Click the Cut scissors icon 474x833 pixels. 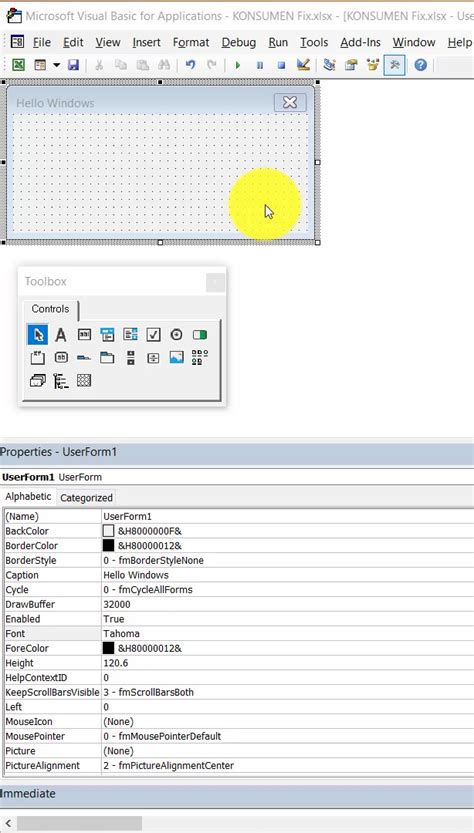[99, 65]
